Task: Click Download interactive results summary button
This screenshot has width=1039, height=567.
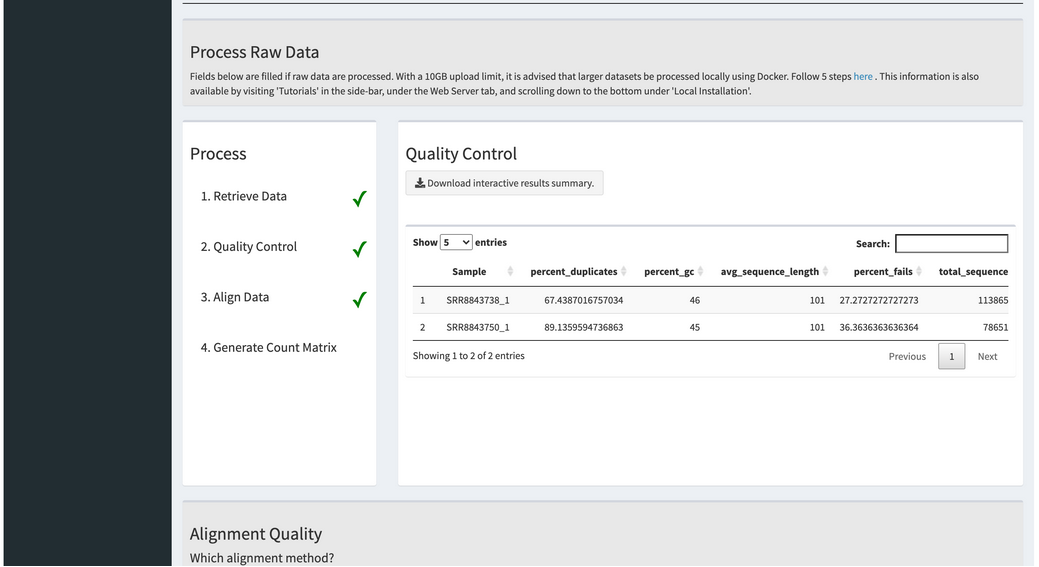Action: 504,183
